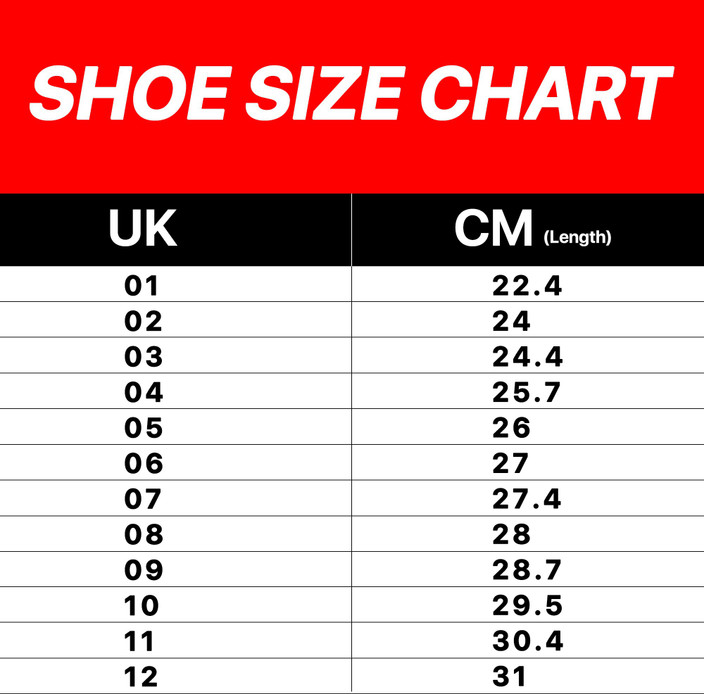Pick the 24.4 cm value

pos(527,357)
